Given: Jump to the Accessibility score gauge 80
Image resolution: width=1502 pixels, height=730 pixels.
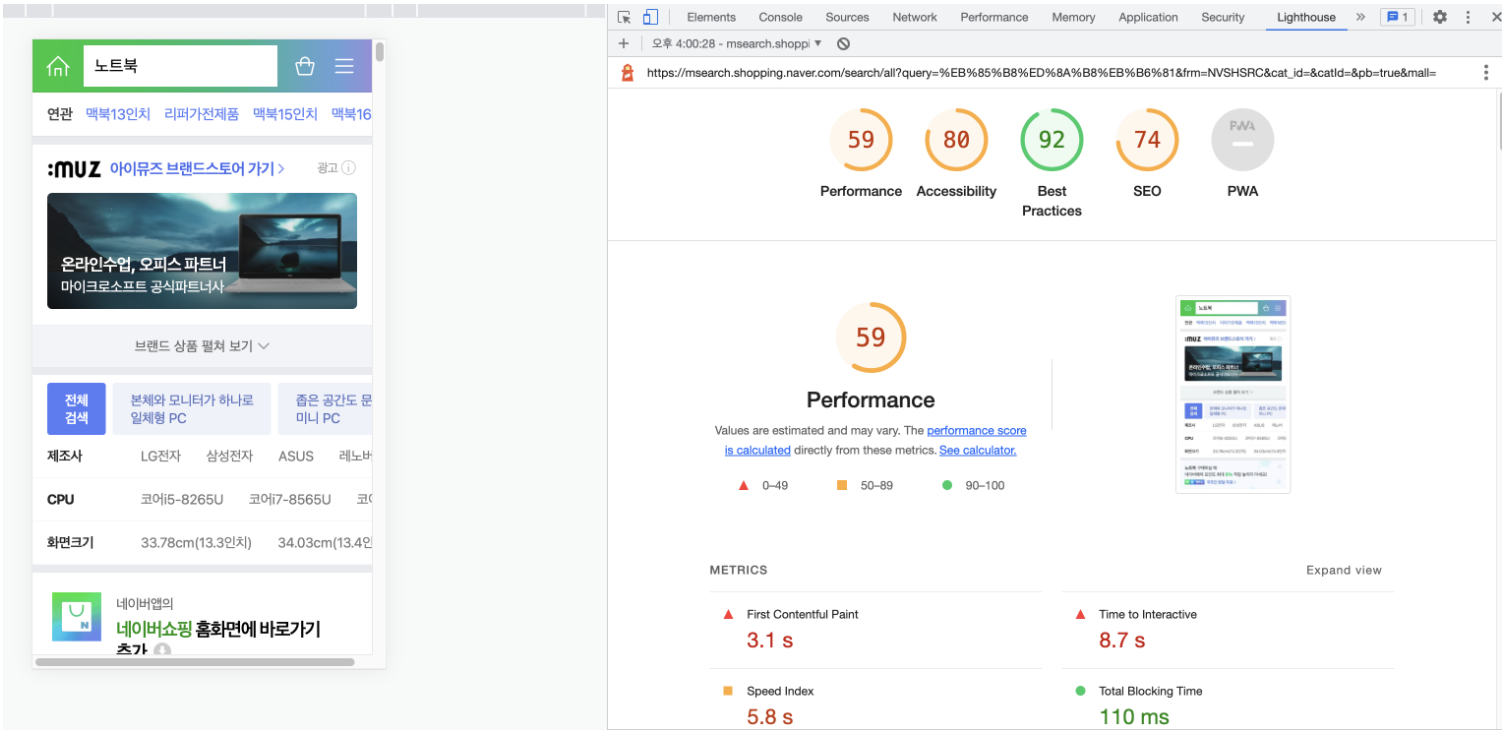Looking at the screenshot, I should coord(956,153).
